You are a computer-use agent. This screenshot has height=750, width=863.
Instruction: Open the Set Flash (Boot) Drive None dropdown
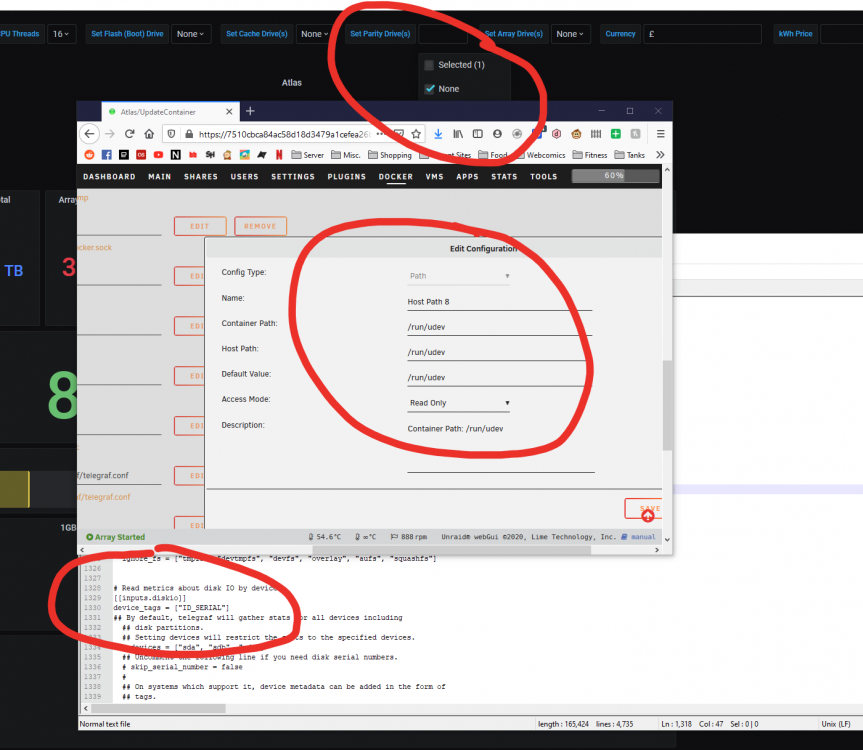click(x=191, y=34)
